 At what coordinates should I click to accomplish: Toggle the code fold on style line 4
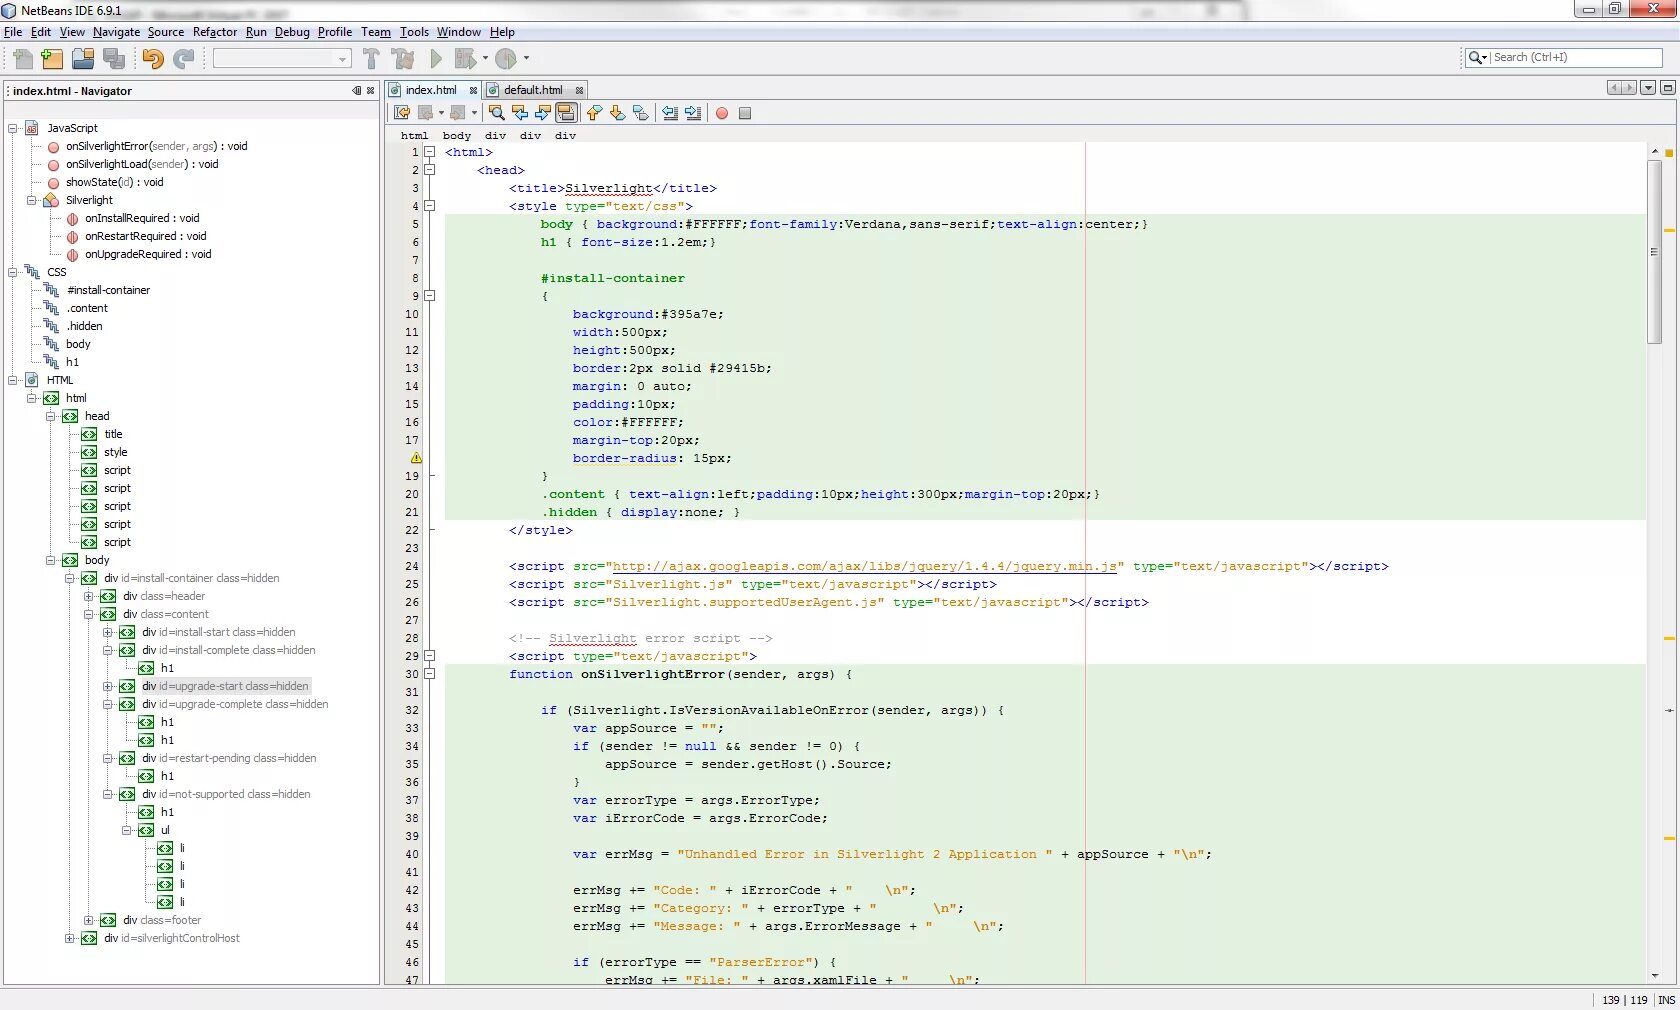[430, 206]
